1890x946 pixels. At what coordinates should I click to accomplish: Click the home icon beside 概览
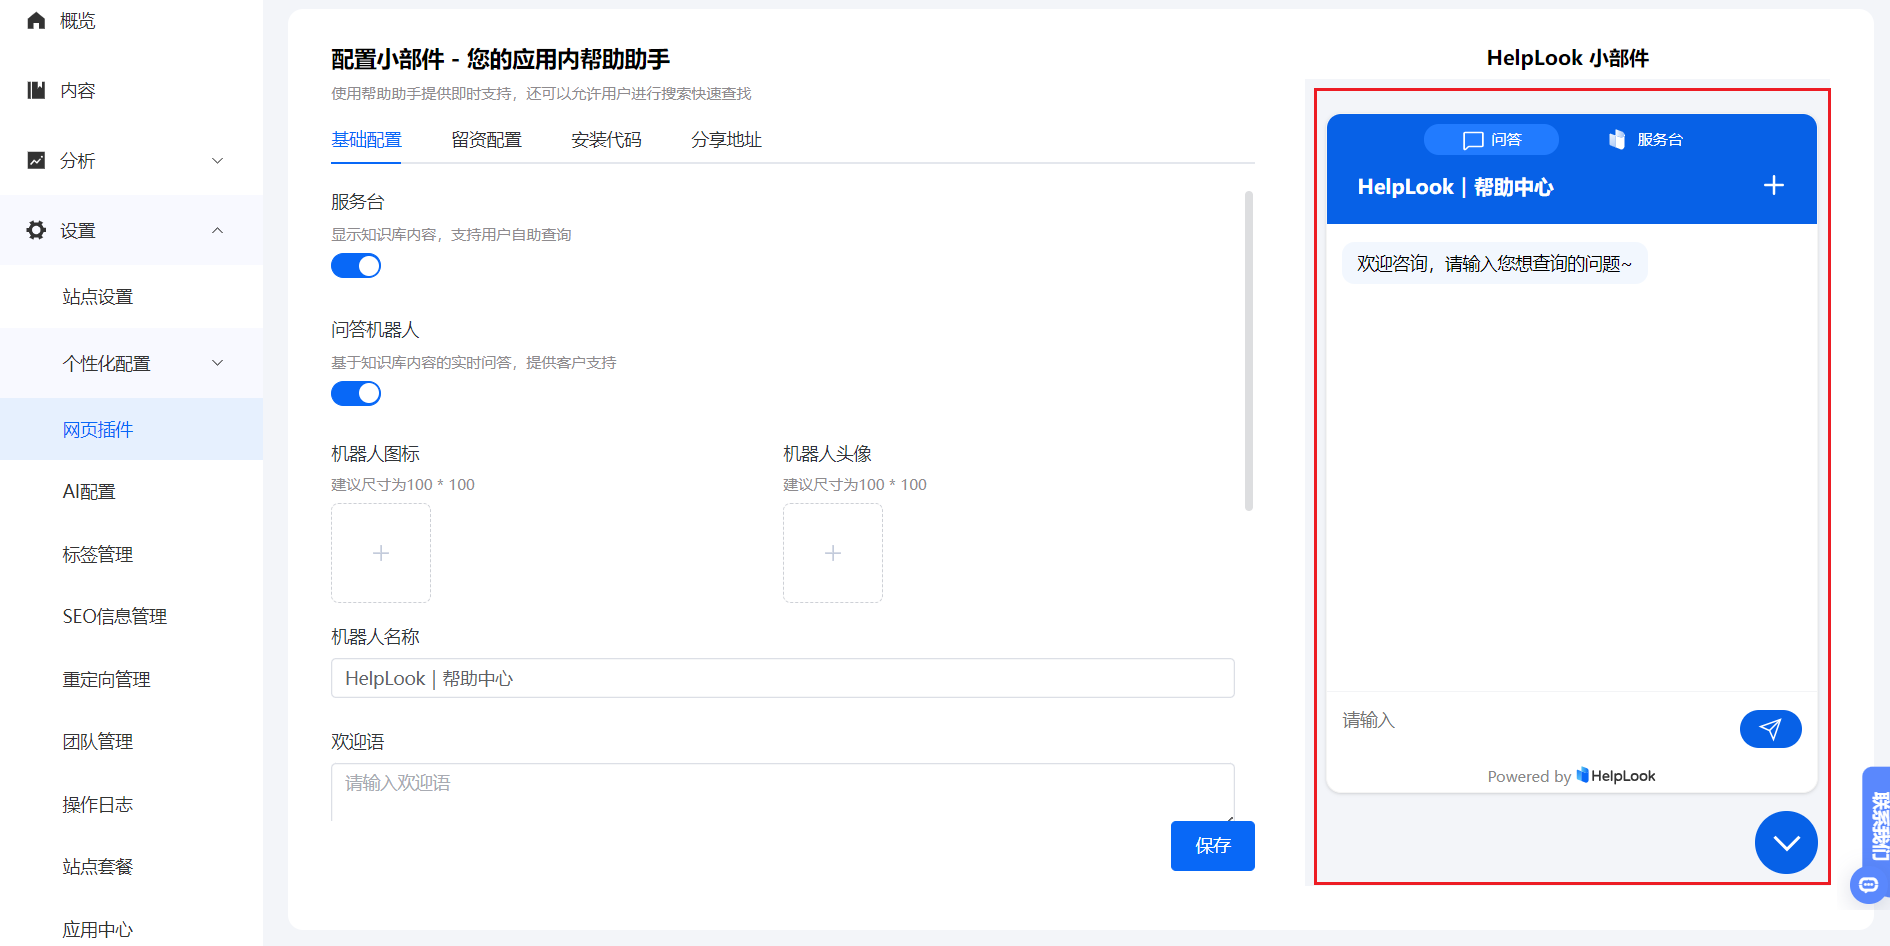36,20
